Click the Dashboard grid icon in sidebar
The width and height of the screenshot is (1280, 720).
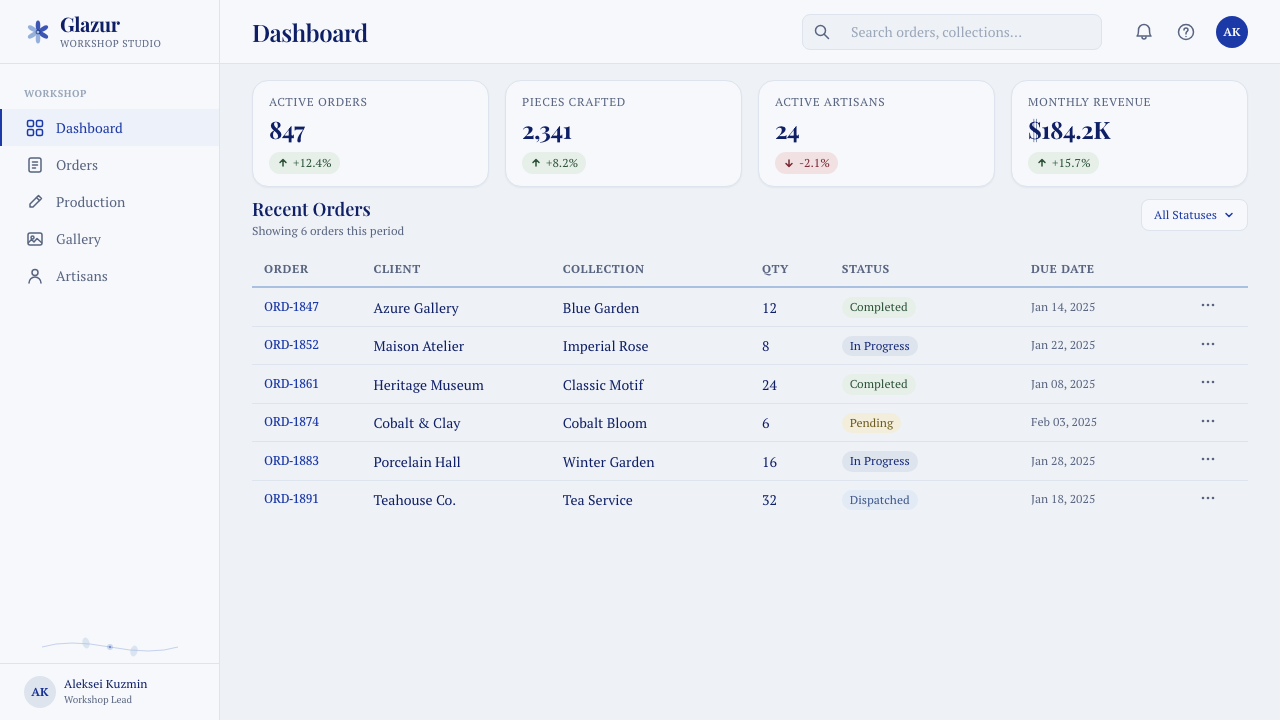(x=35, y=128)
